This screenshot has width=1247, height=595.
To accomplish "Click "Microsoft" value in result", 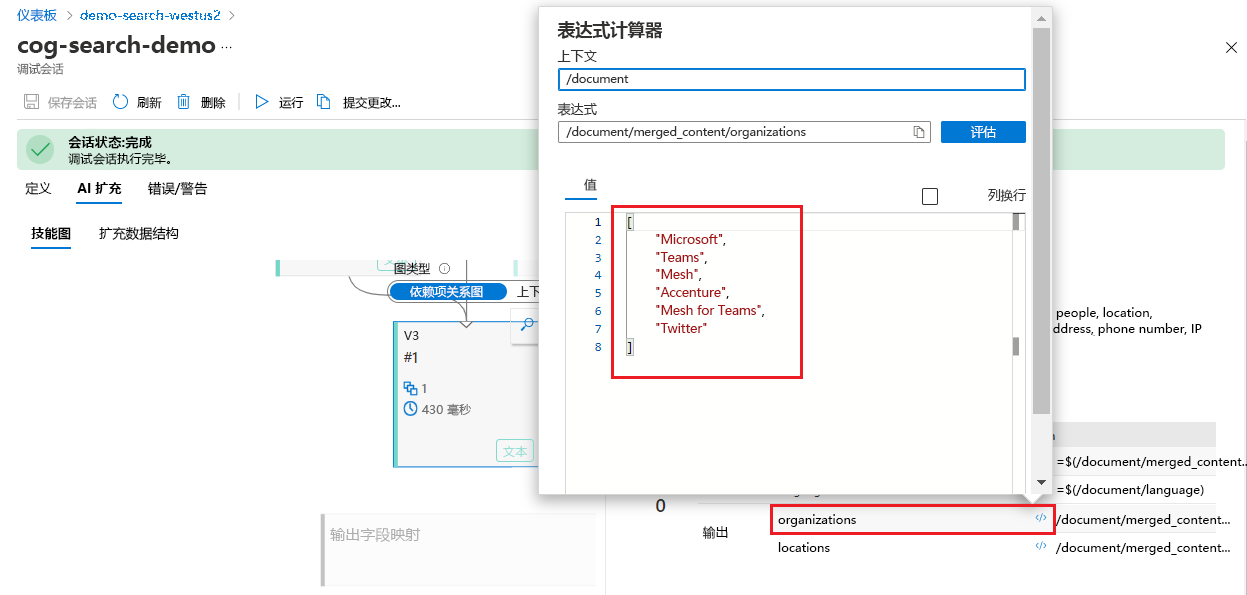I will click(x=690, y=239).
